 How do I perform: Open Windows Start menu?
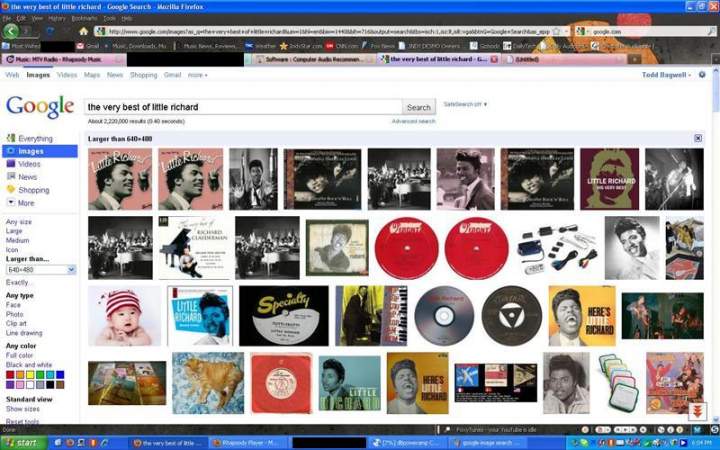pyautogui.click(x=23, y=443)
